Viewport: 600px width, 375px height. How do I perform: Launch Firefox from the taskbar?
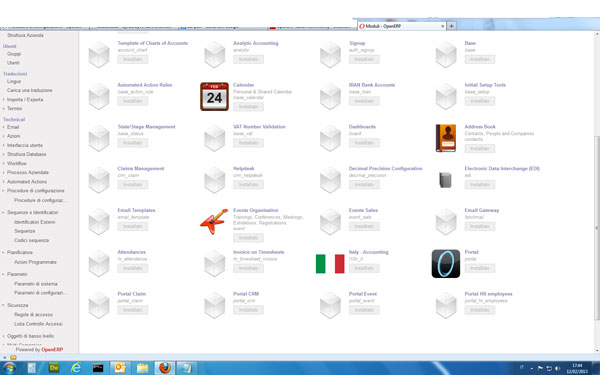(165, 368)
